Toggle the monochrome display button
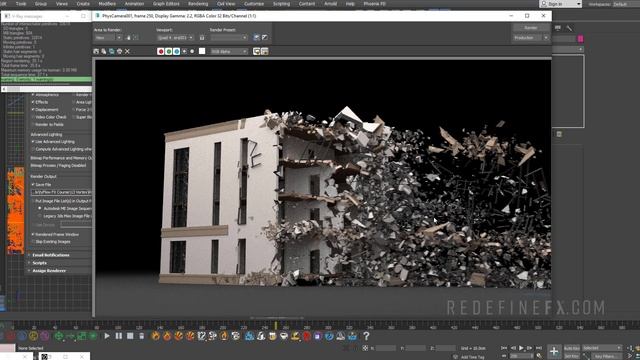Image resolution: width=640 pixels, height=360 pixels. [192, 51]
